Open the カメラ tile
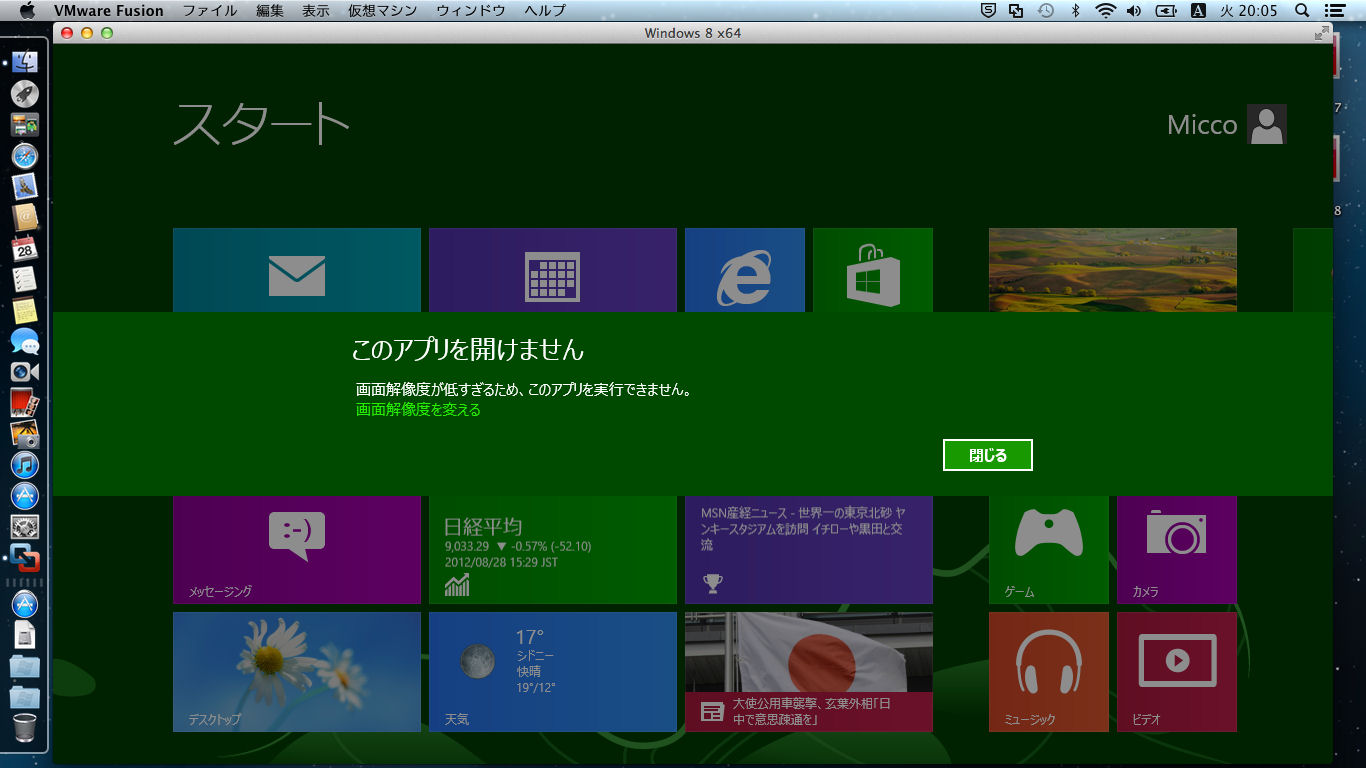This screenshot has width=1366, height=768. pos(1177,550)
